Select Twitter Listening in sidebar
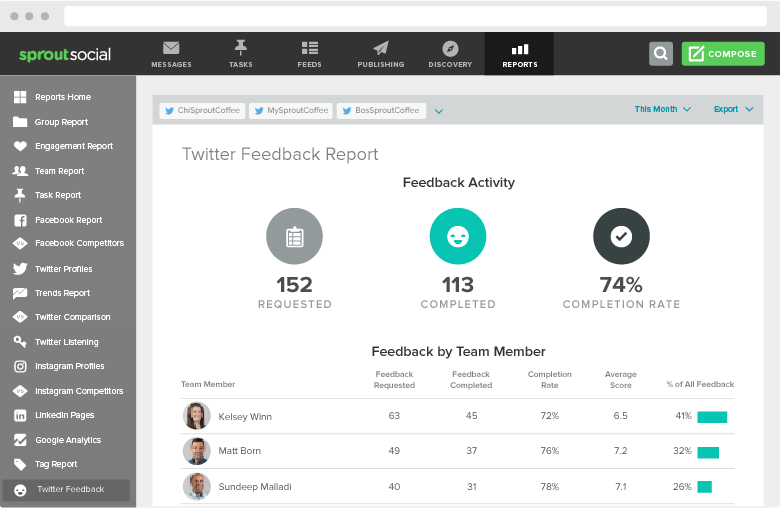Screen dimensions: 780x508 coord(67,342)
